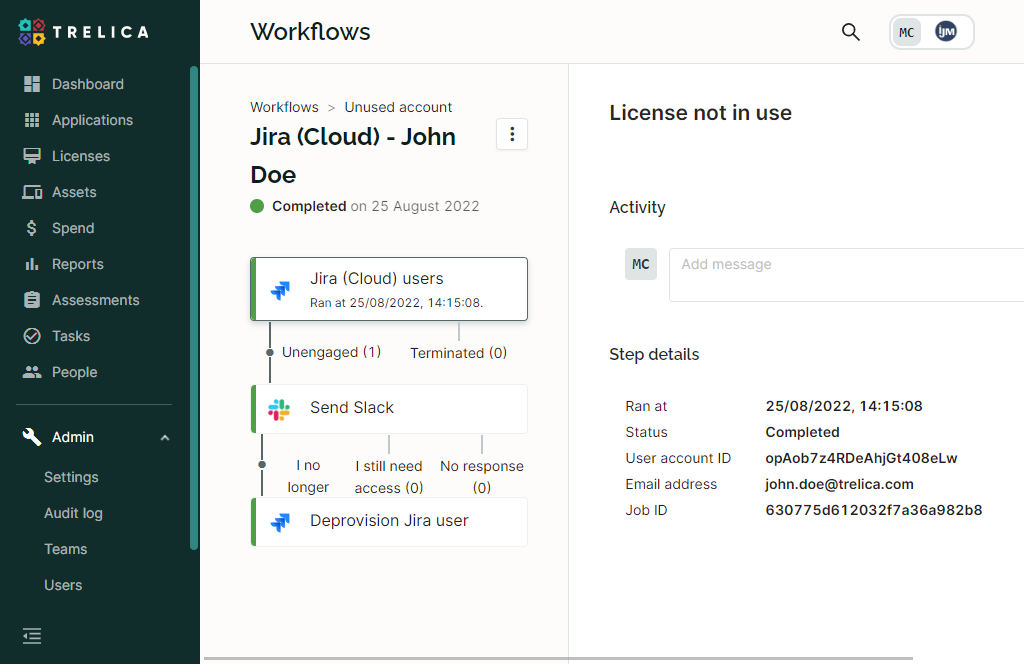The width and height of the screenshot is (1024, 664).
Task: Click the Admin wrench icon
Action: [32, 437]
